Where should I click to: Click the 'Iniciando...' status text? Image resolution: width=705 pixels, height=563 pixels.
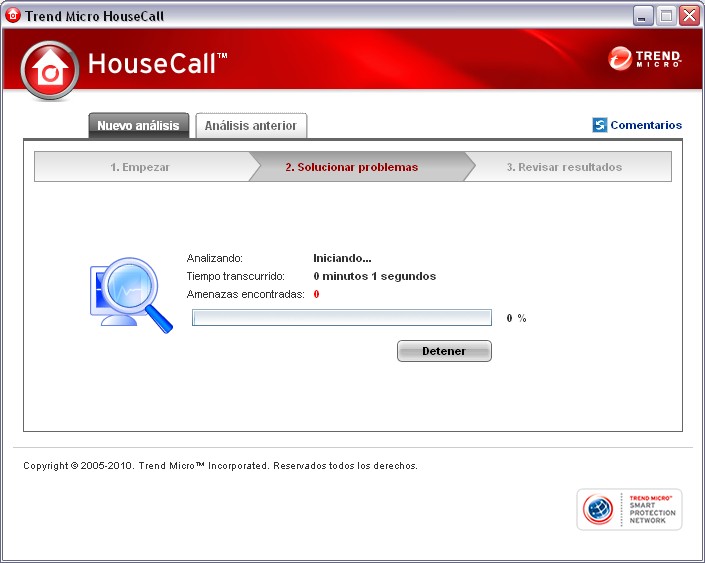pyautogui.click(x=342, y=258)
